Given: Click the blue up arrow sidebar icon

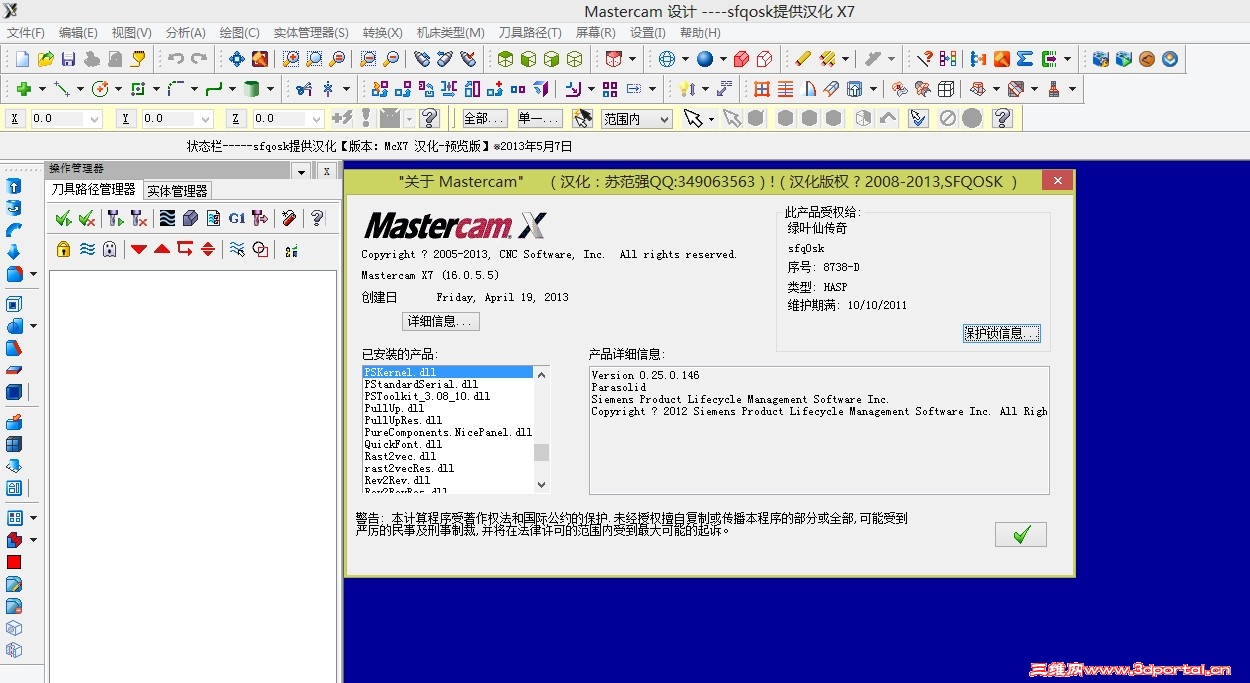Looking at the screenshot, I should coord(14,186).
